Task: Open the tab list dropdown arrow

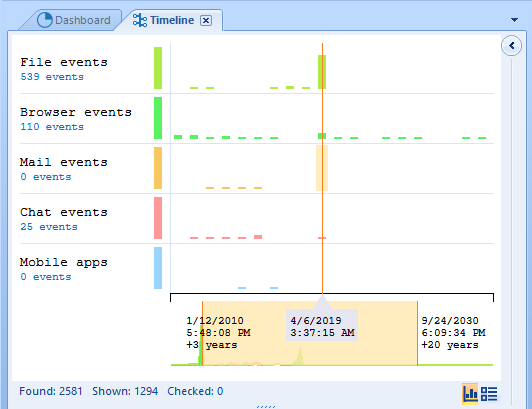Action: [x=514, y=20]
